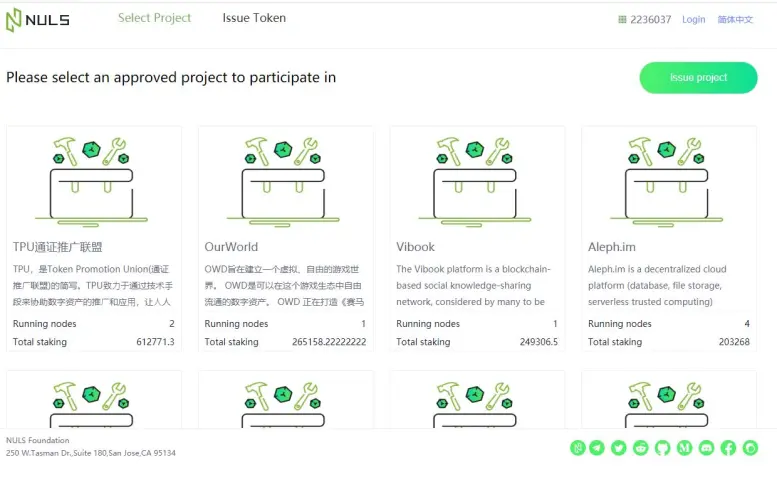Switch to the Issue Token tab
Viewport: 777px width, 477px height.
coord(254,18)
